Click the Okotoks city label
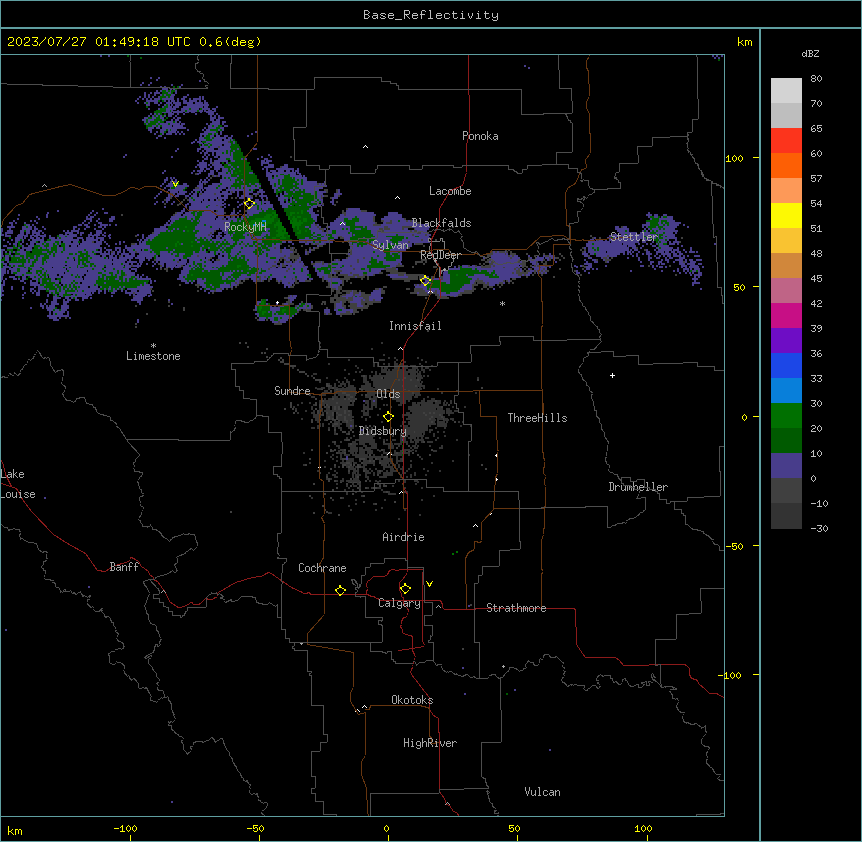The height and width of the screenshot is (842, 862). click(412, 700)
